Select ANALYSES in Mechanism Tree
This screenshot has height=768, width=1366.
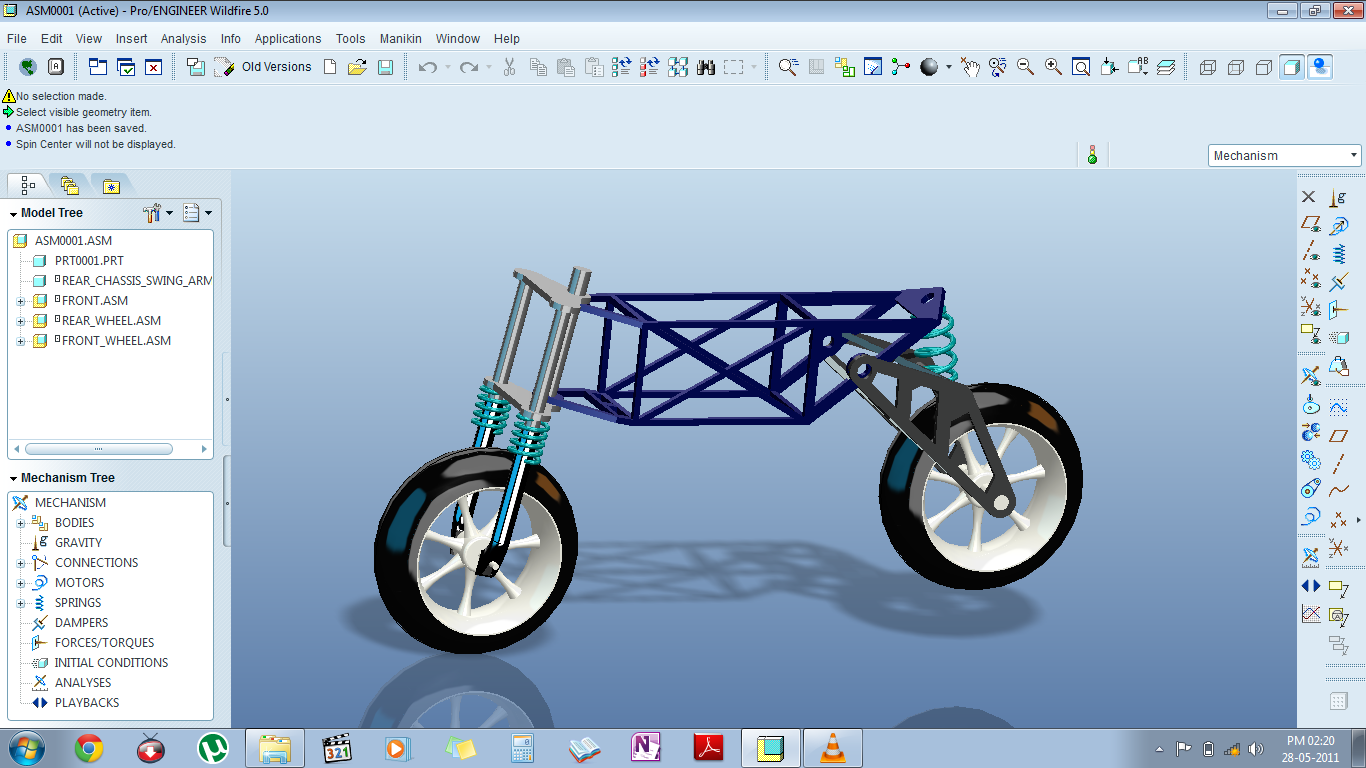(x=83, y=683)
